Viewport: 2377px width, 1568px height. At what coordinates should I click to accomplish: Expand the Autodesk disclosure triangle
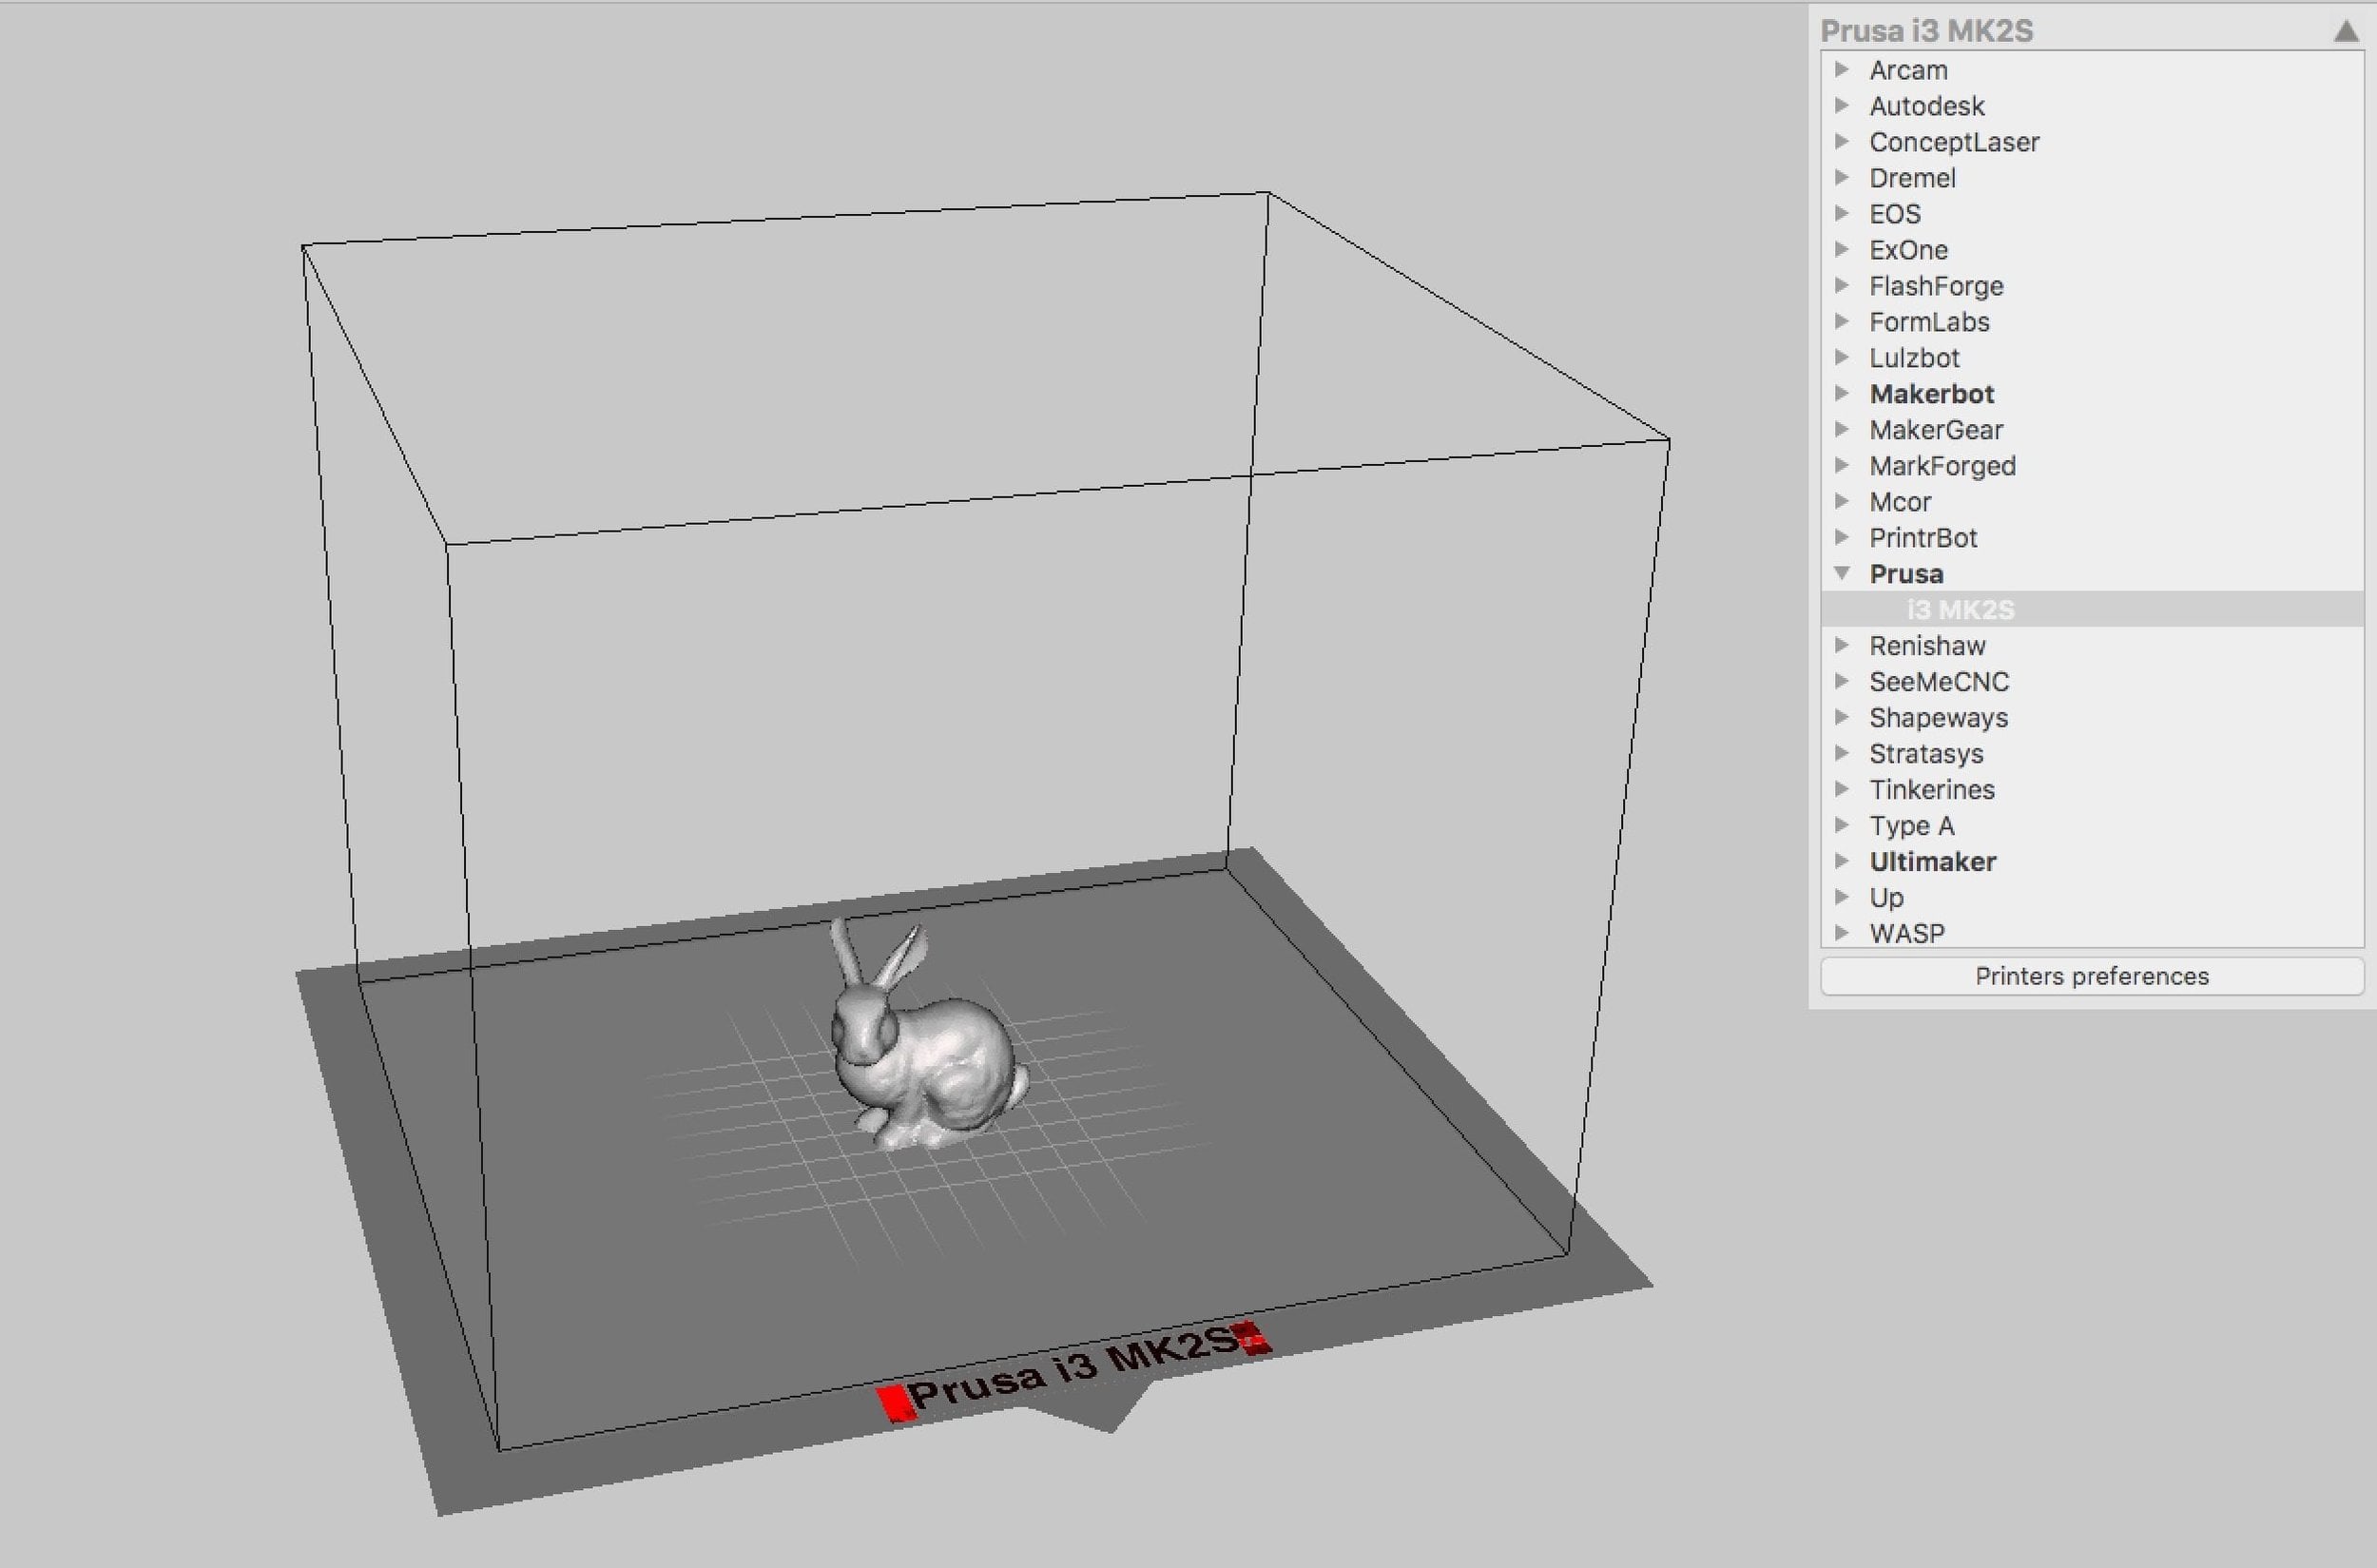pos(1841,106)
